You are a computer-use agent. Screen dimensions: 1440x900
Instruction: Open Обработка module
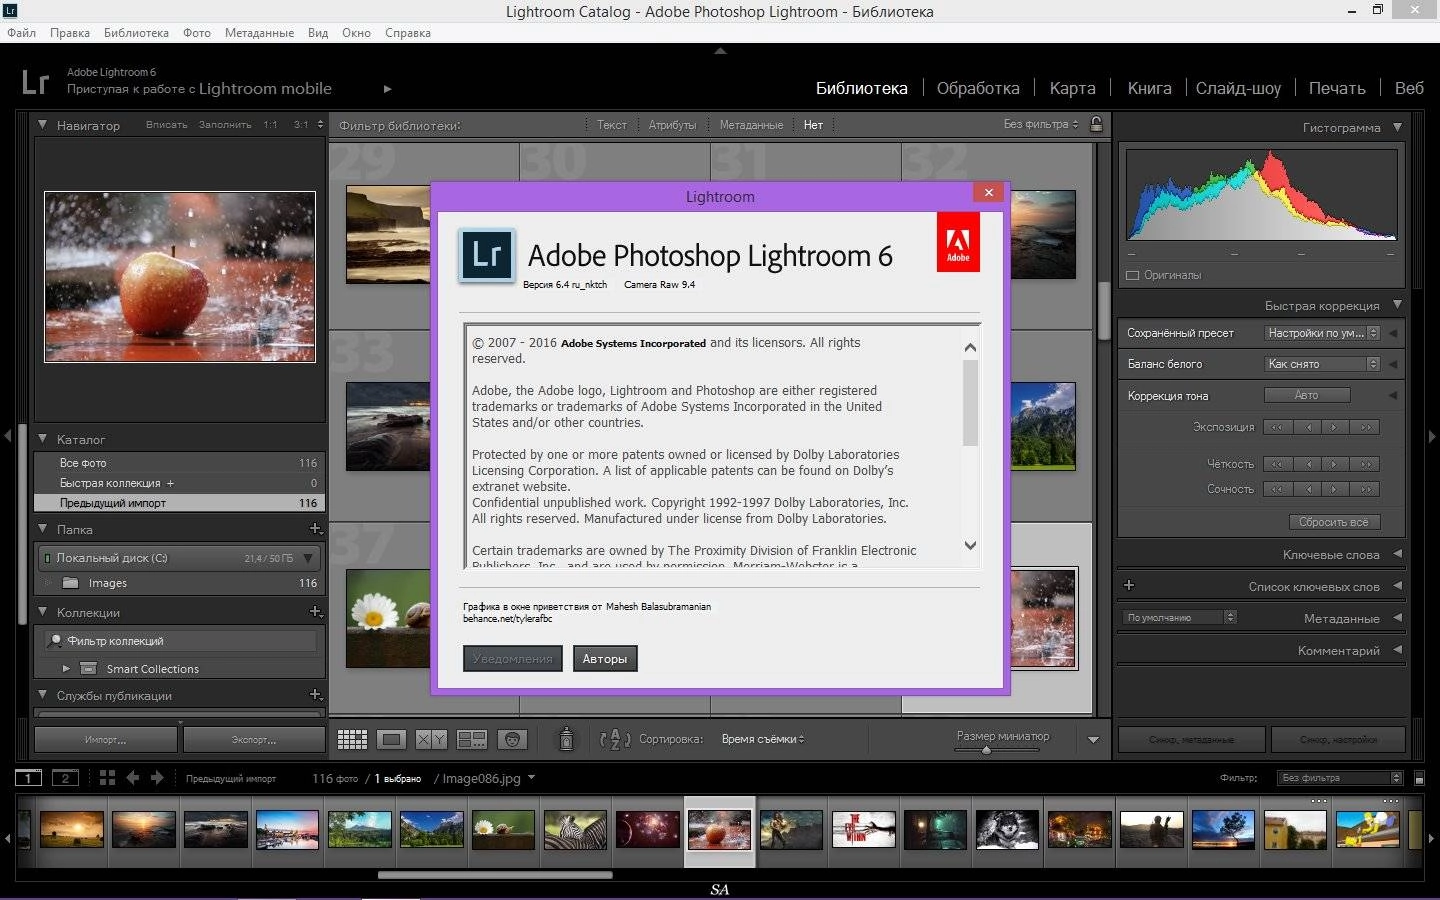tap(978, 88)
